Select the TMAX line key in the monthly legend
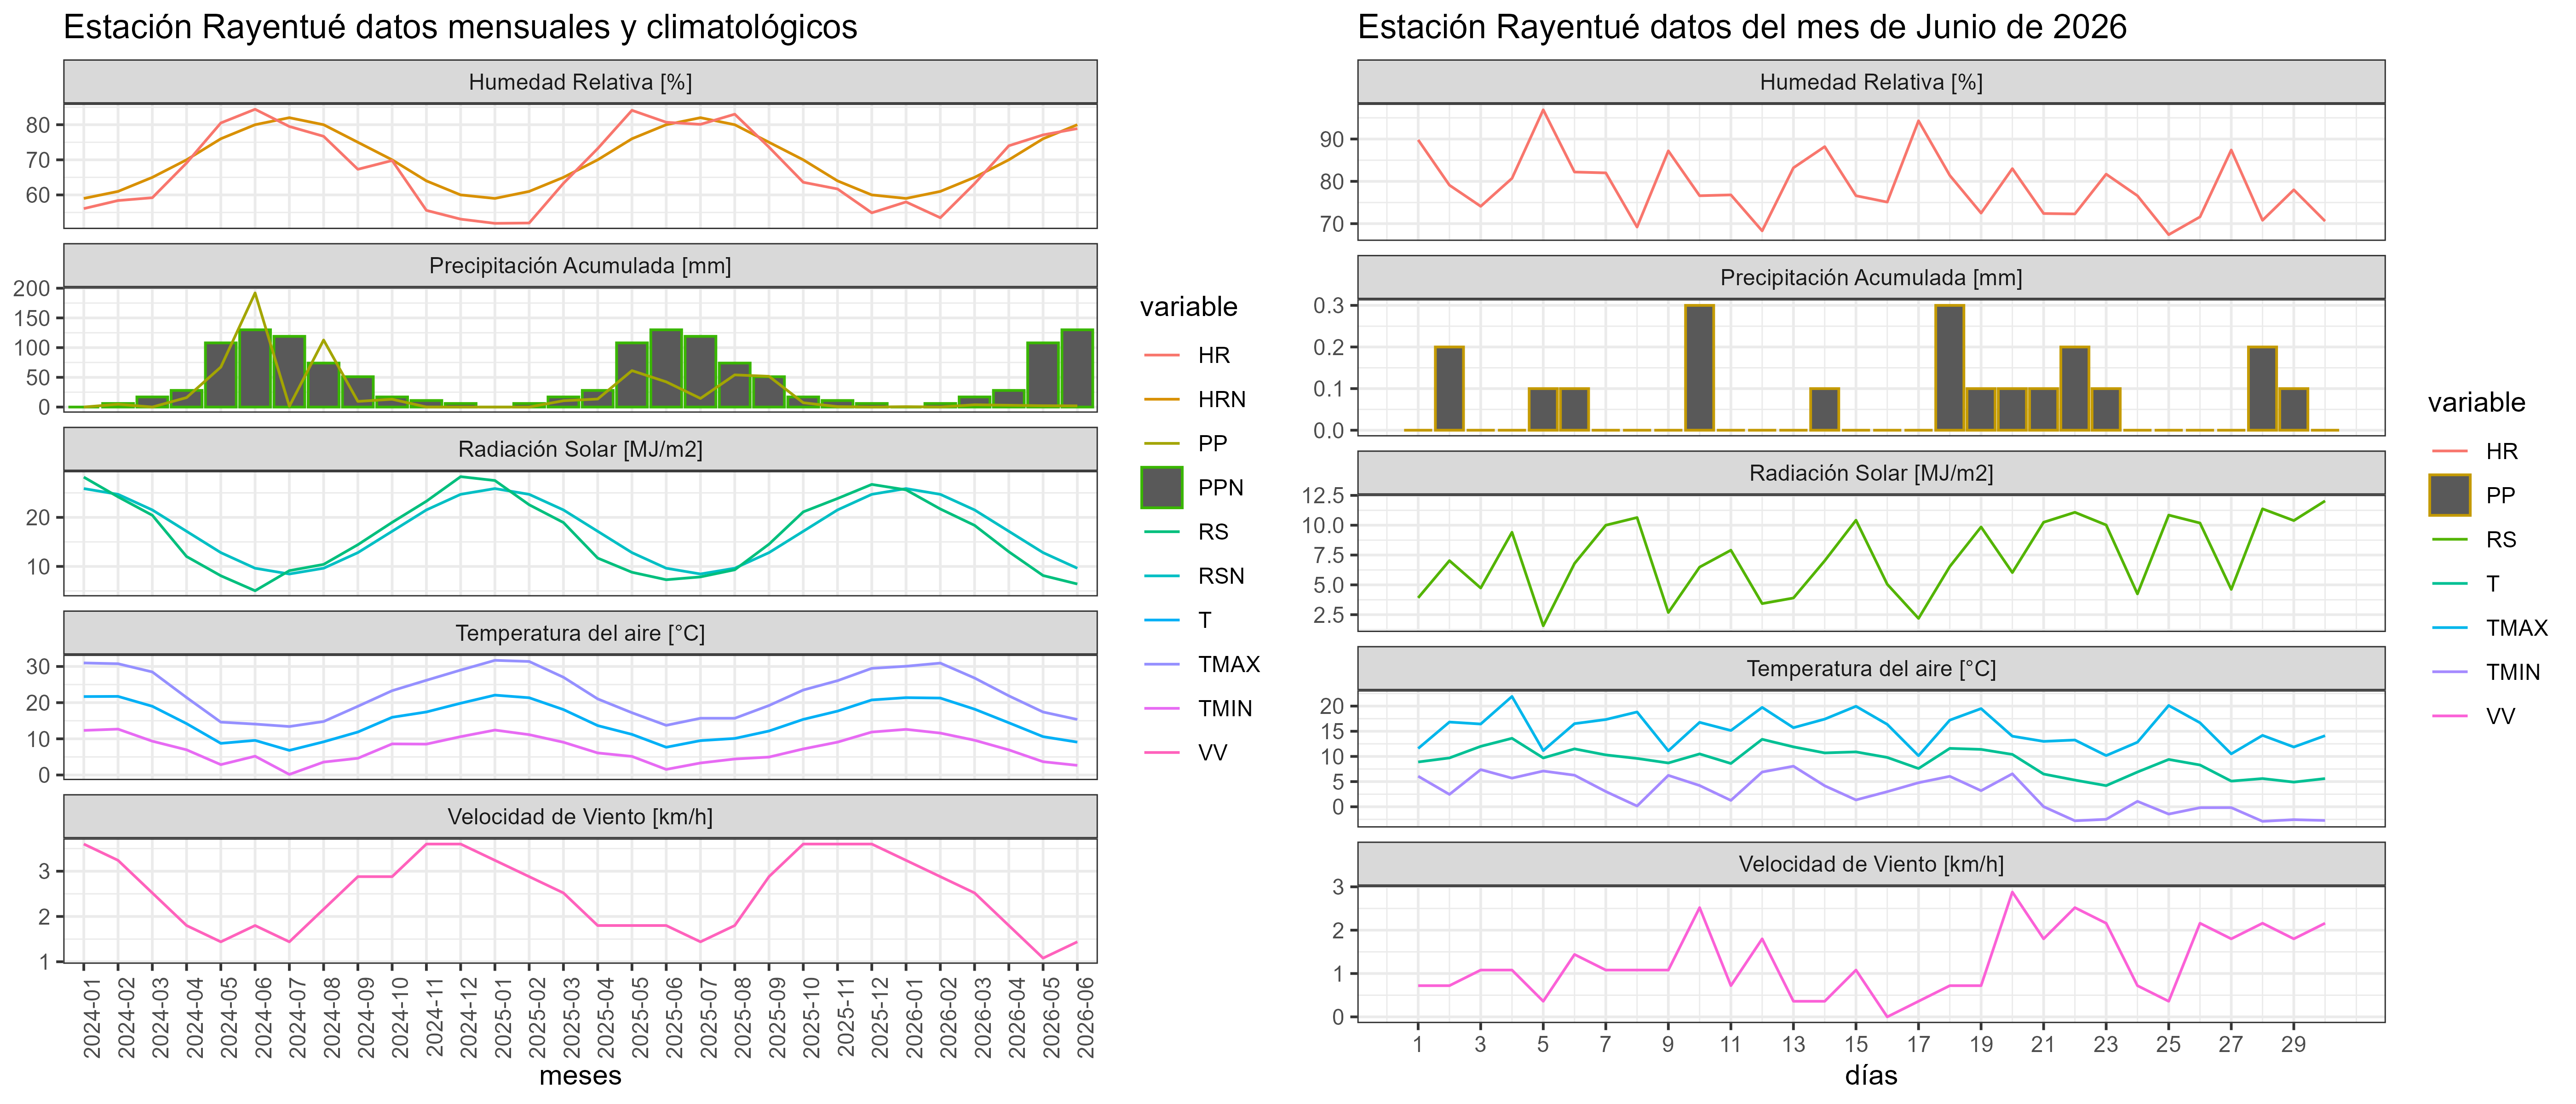Viewport: 2576px width, 1104px height. click(1162, 664)
